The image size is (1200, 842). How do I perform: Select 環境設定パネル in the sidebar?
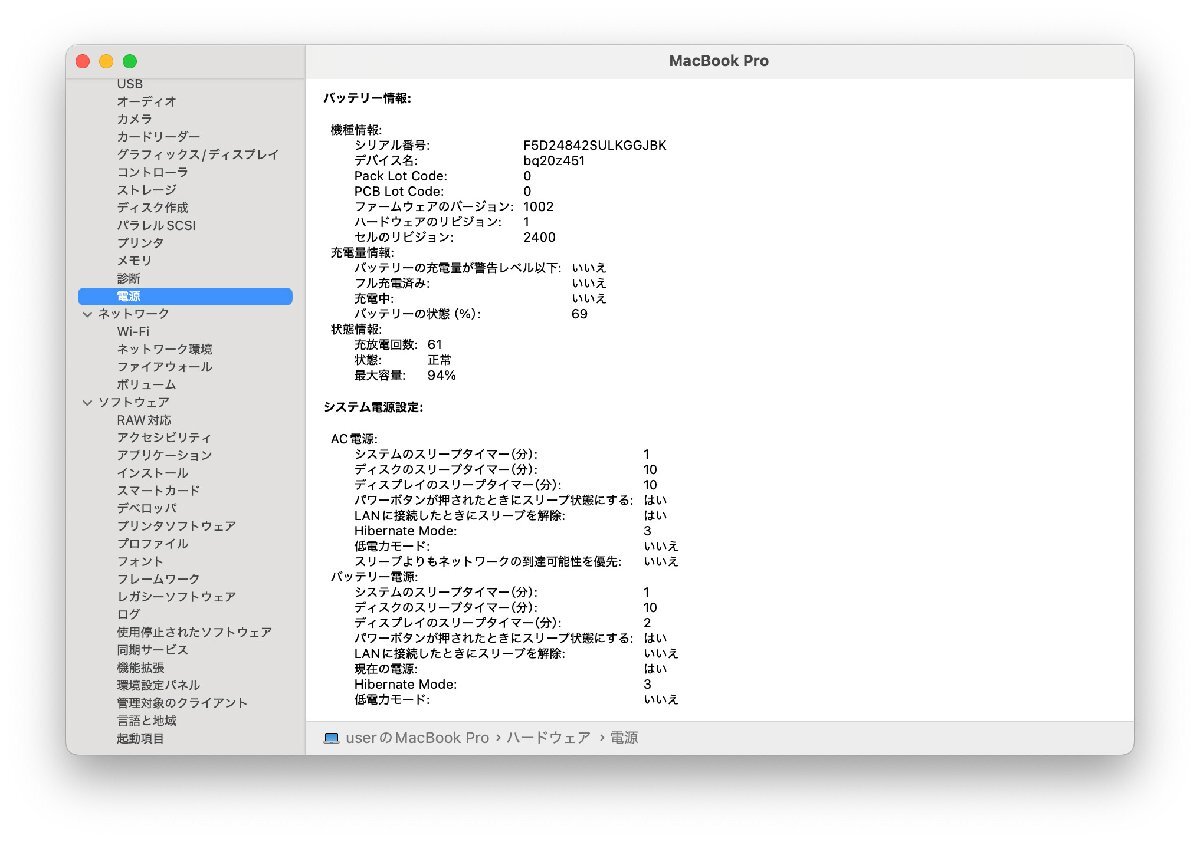point(159,685)
